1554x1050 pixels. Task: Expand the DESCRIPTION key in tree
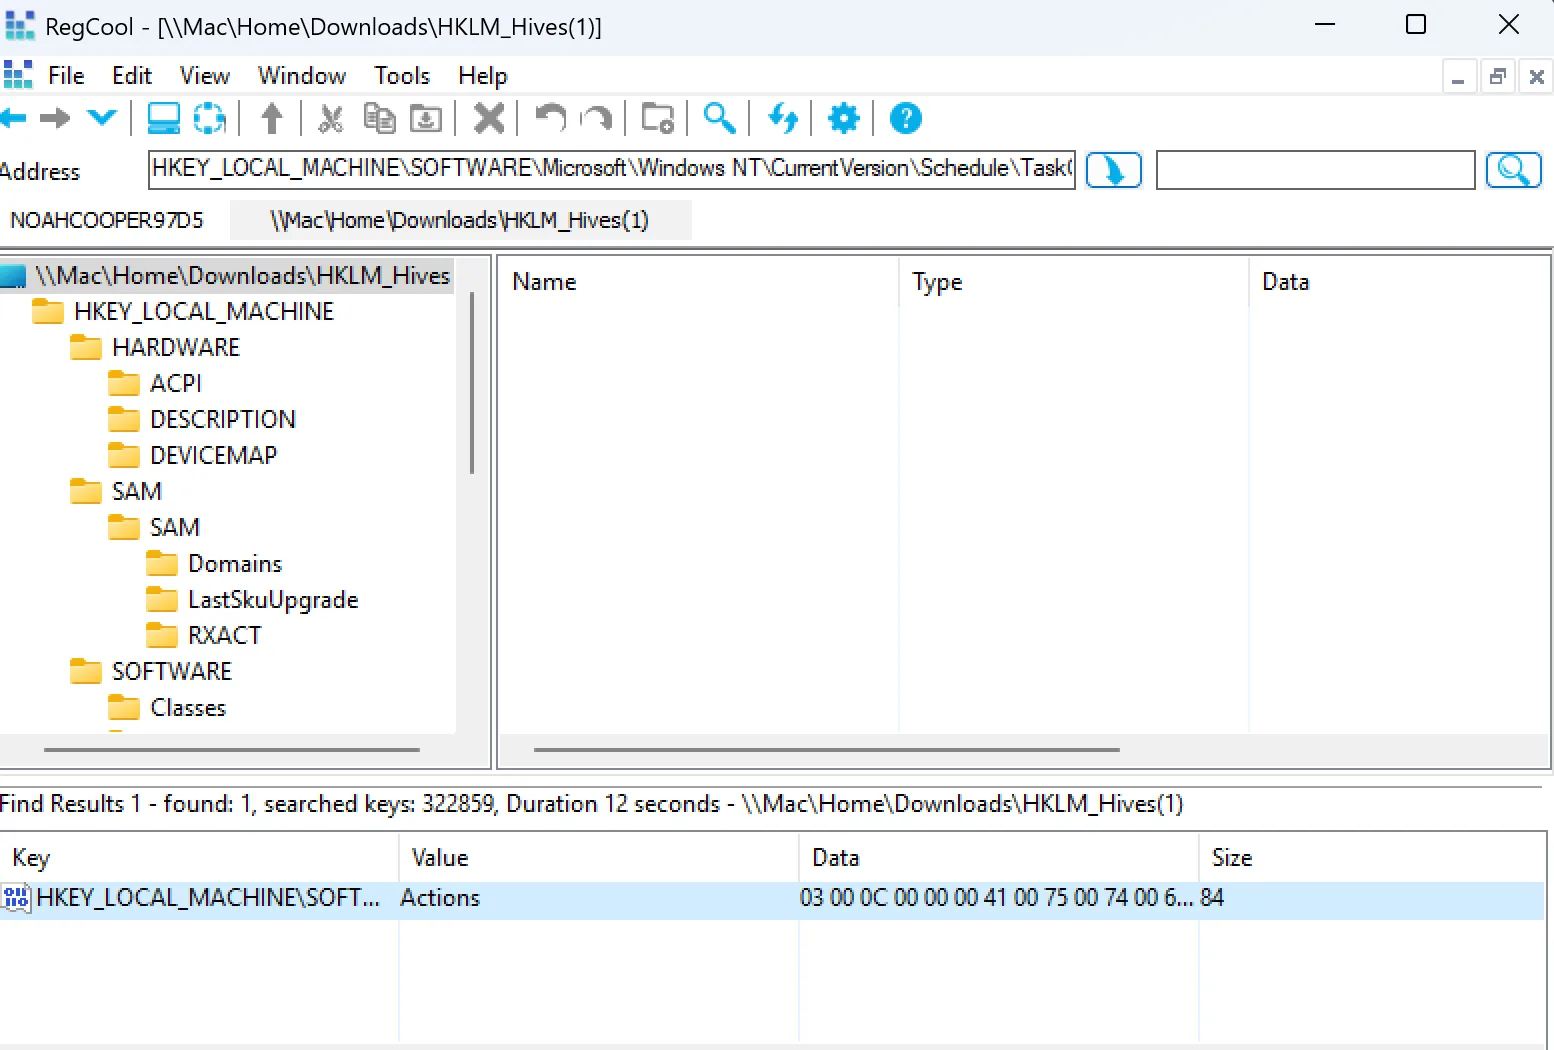tap(222, 419)
